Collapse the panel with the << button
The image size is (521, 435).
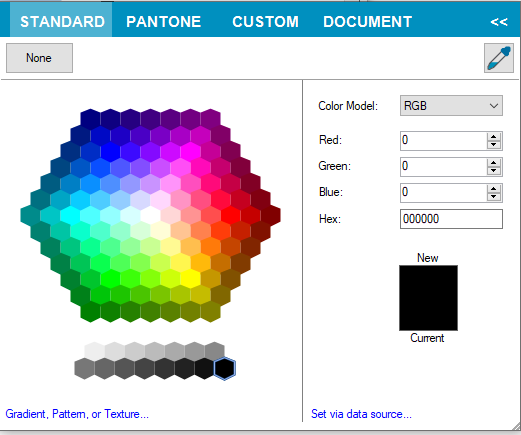point(499,22)
